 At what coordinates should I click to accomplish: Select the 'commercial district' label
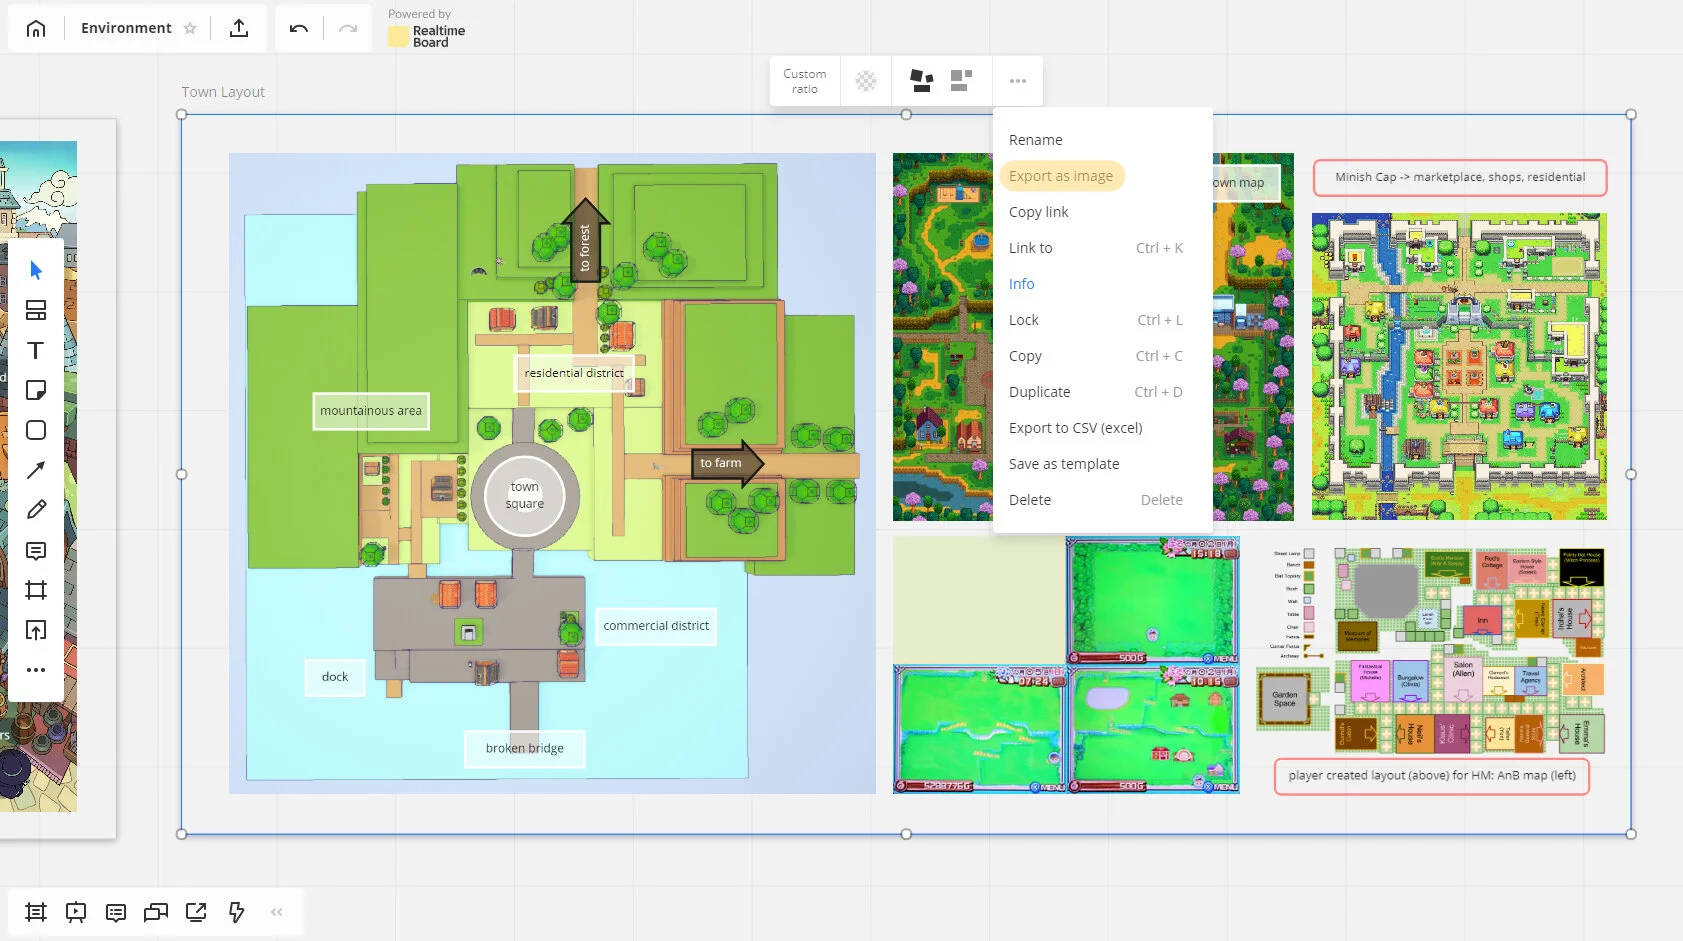(656, 626)
